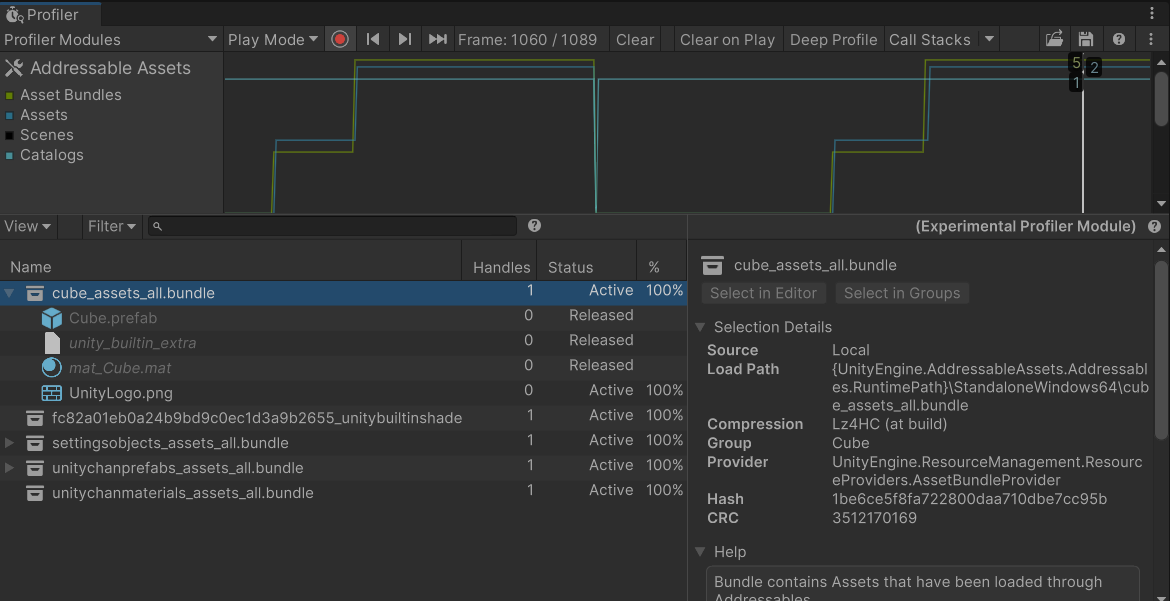The width and height of the screenshot is (1170, 601).
Task: Click Select in Editor button
Action: (763, 293)
